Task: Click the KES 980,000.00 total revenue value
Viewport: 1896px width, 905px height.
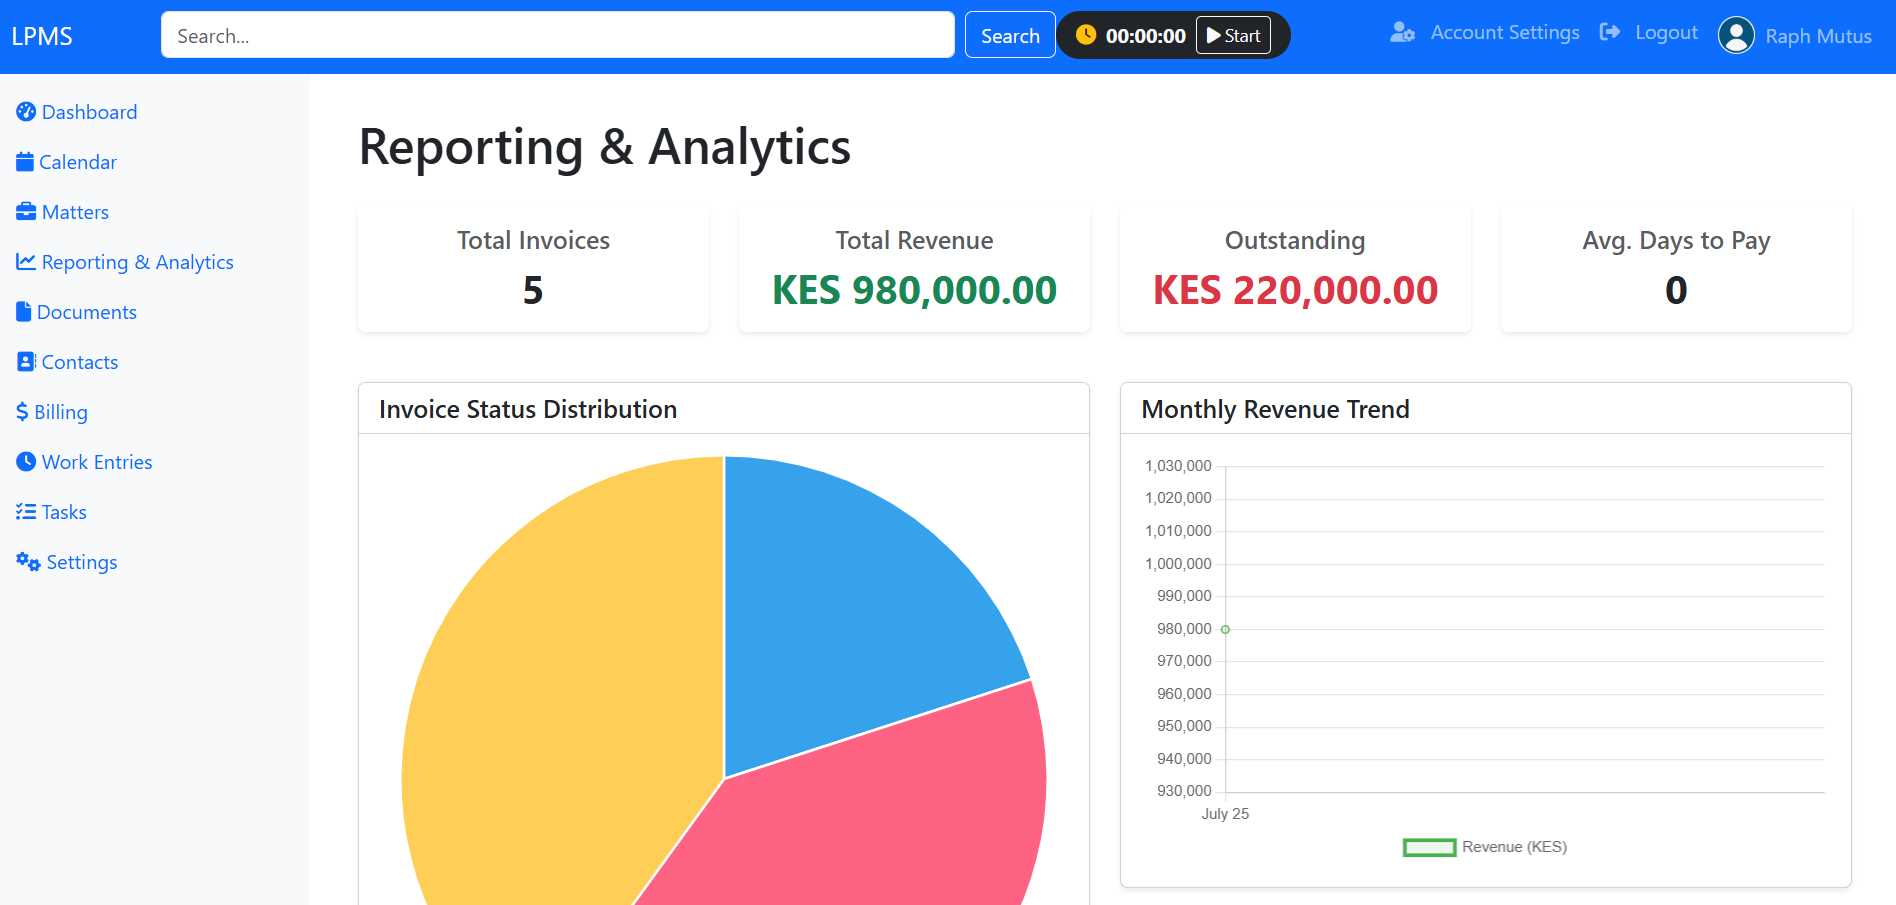Action: click(914, 290)
